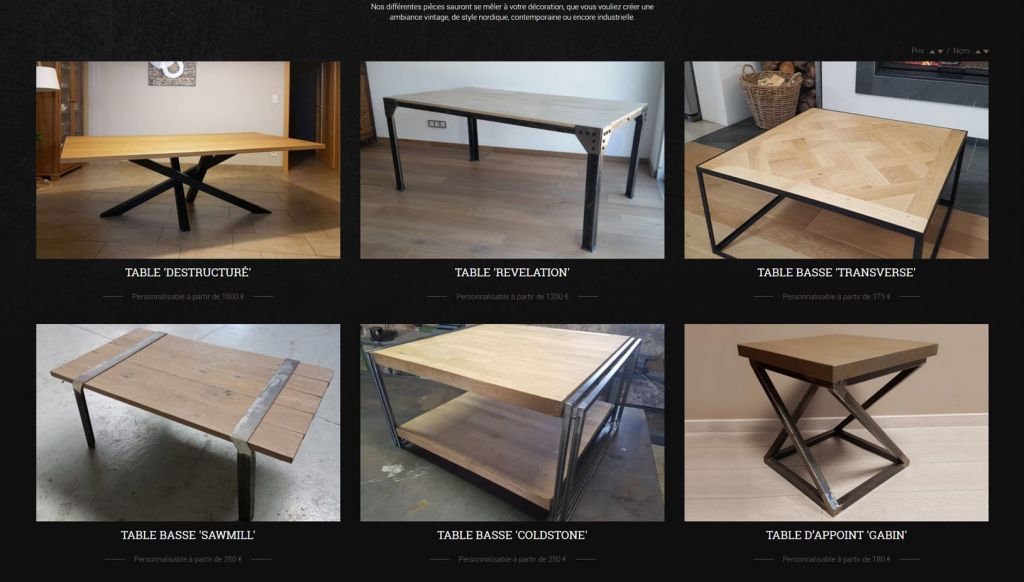
Task: Click the TABLE BASSE 'TRANSVERSE' title
Action: coord(836,272)
